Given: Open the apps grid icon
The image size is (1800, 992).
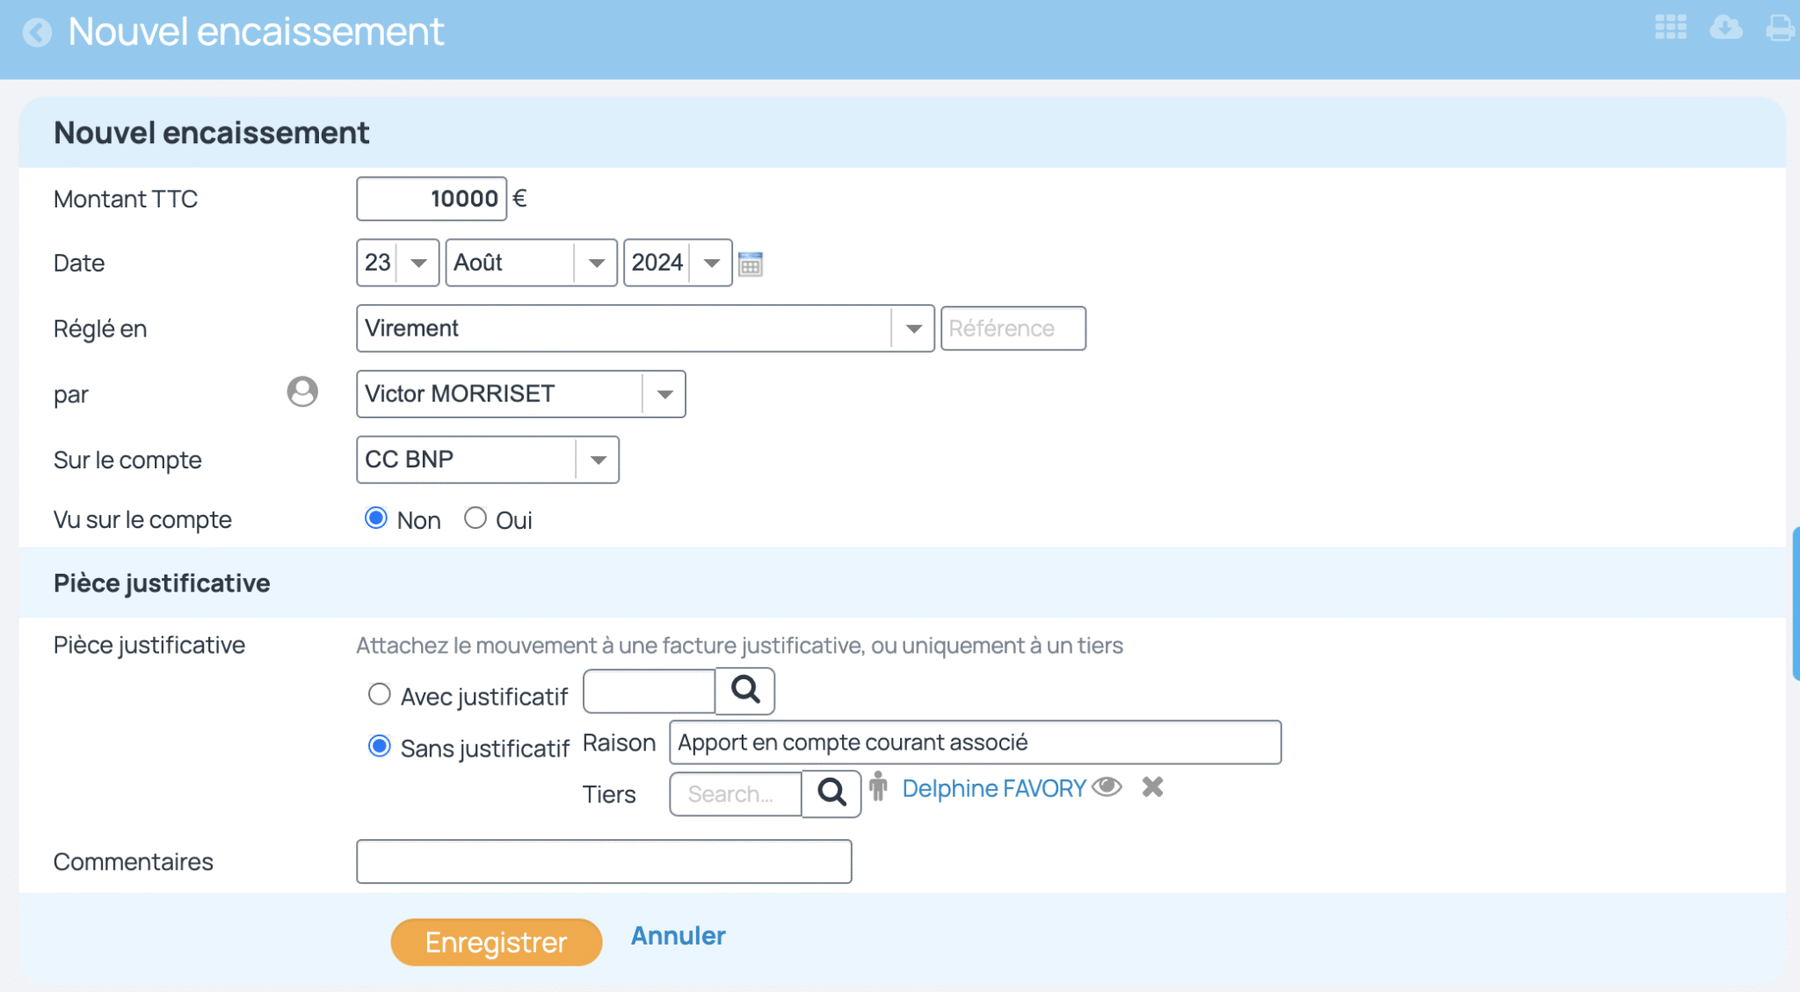Looking at the screenshot, I should click(1670, 27).
